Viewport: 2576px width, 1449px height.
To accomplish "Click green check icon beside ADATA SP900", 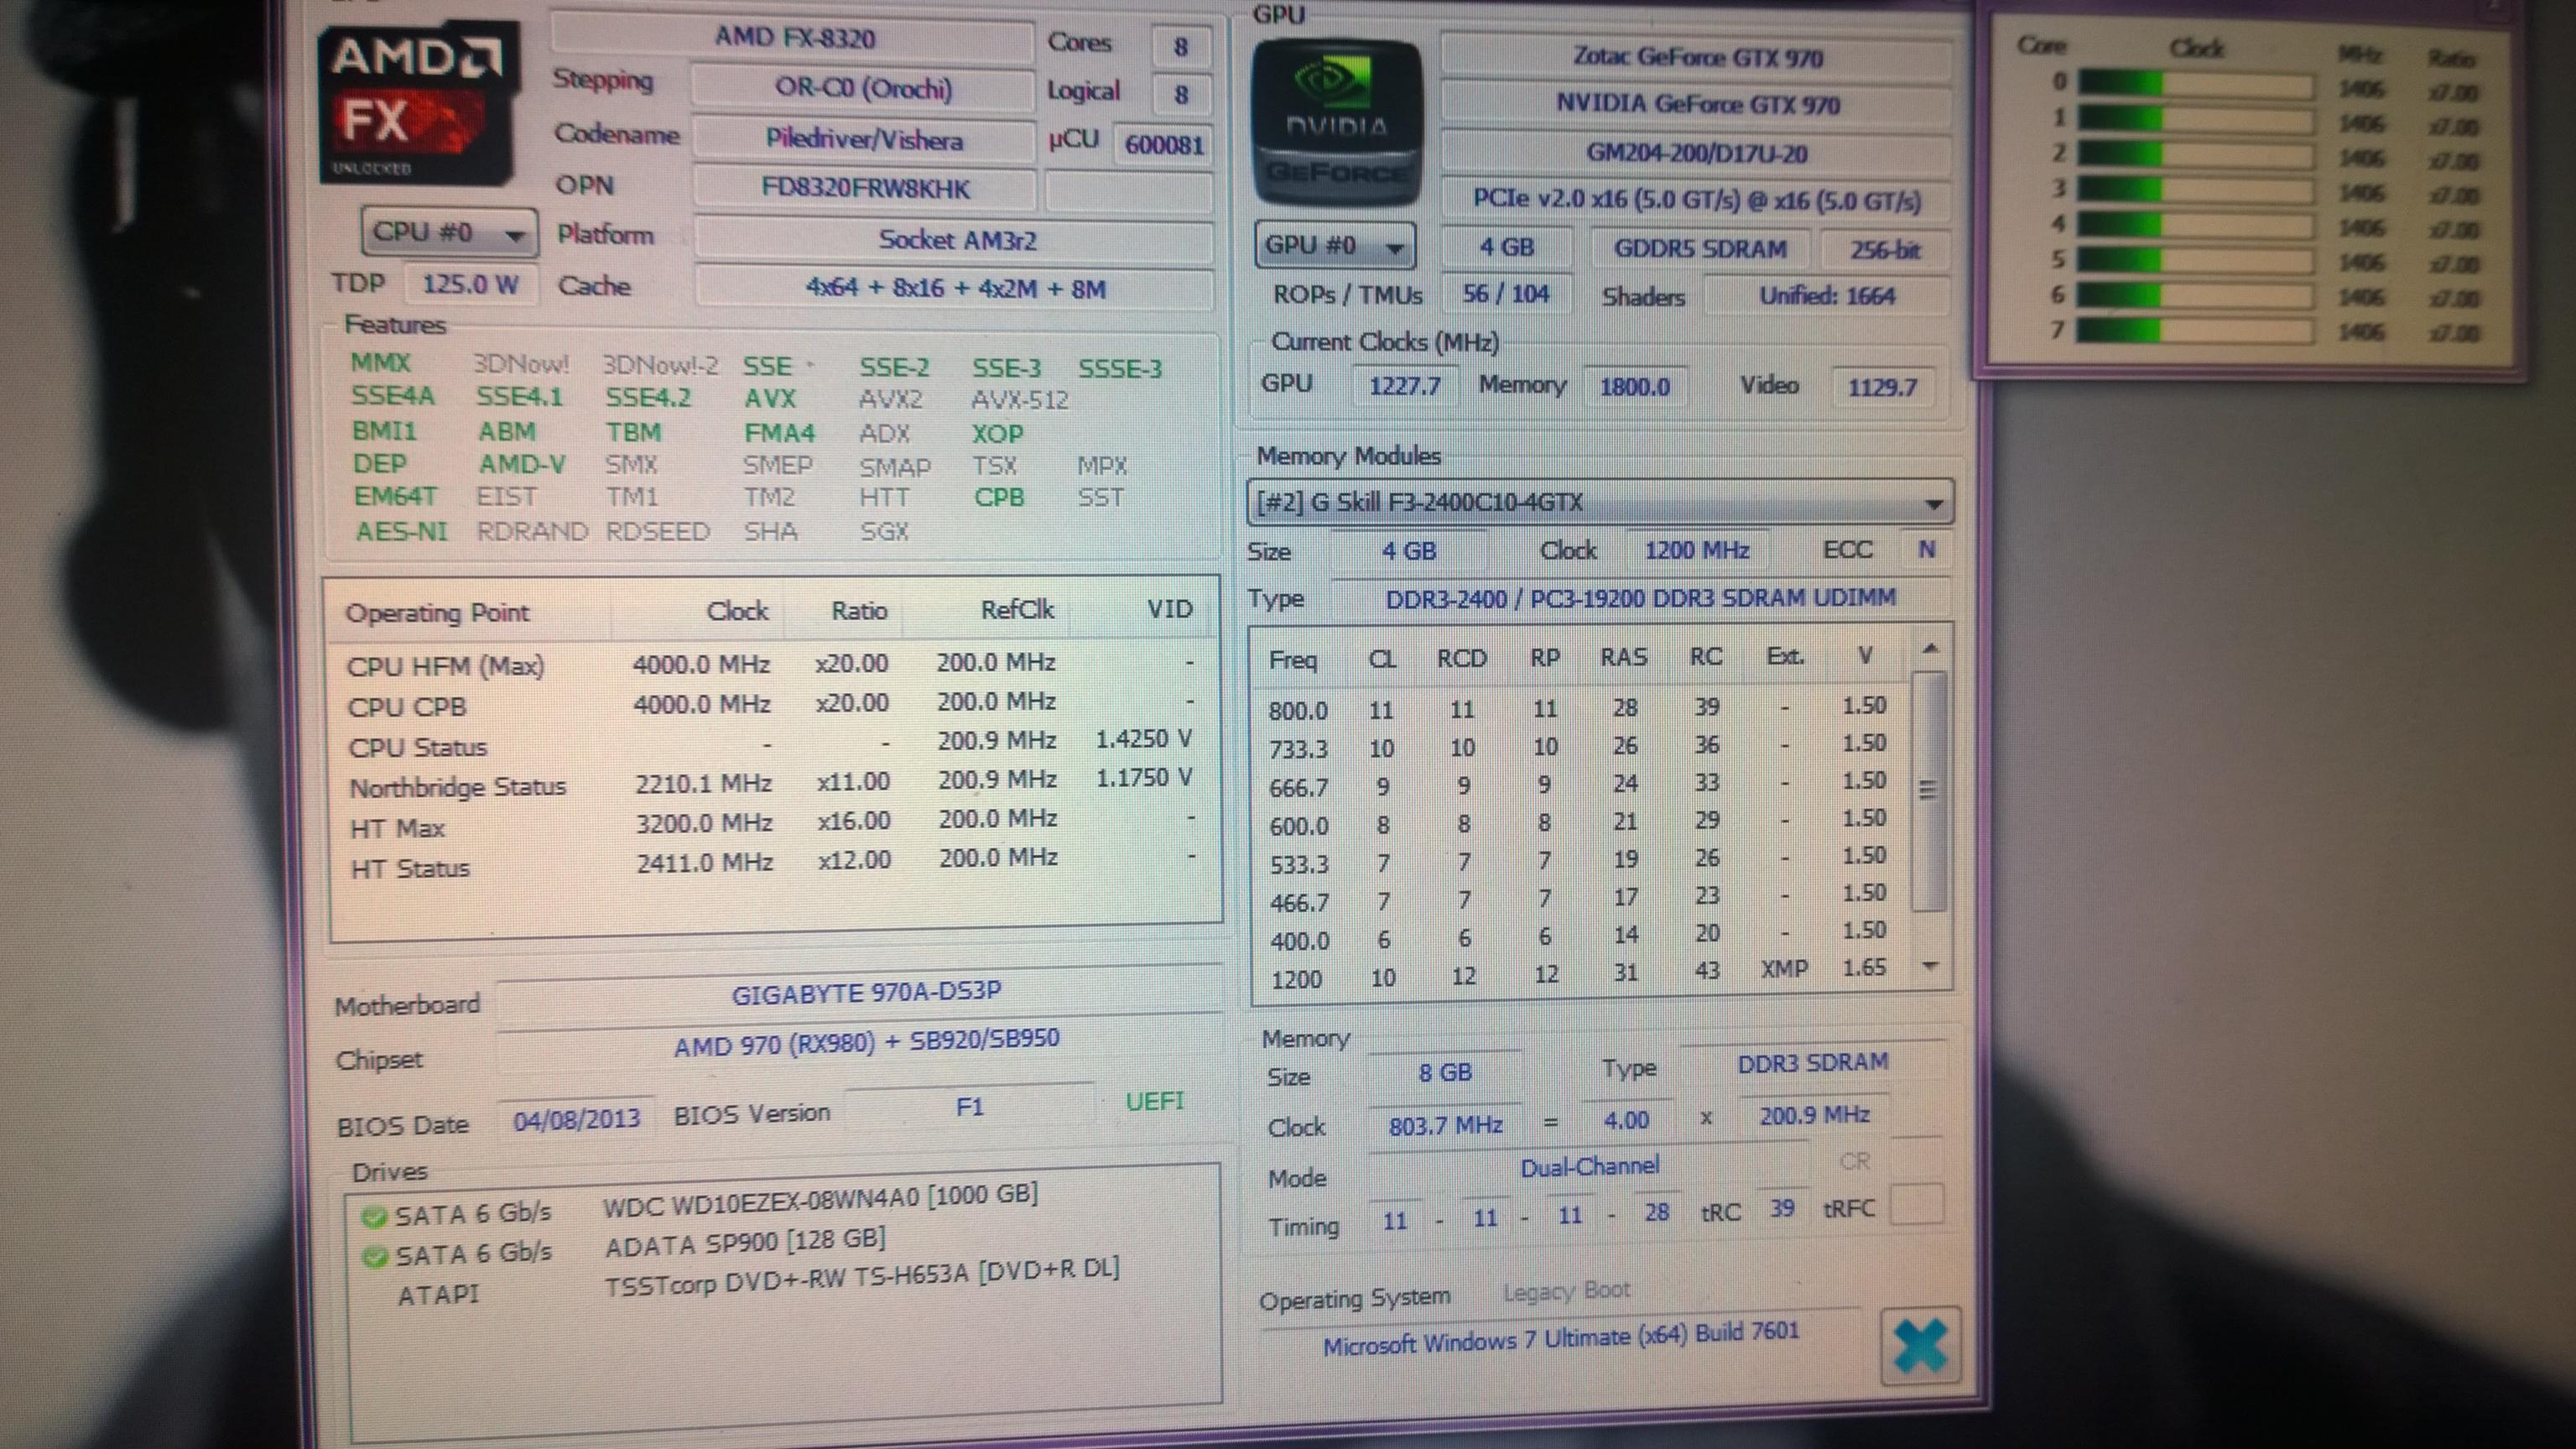I will (375, 1257).
